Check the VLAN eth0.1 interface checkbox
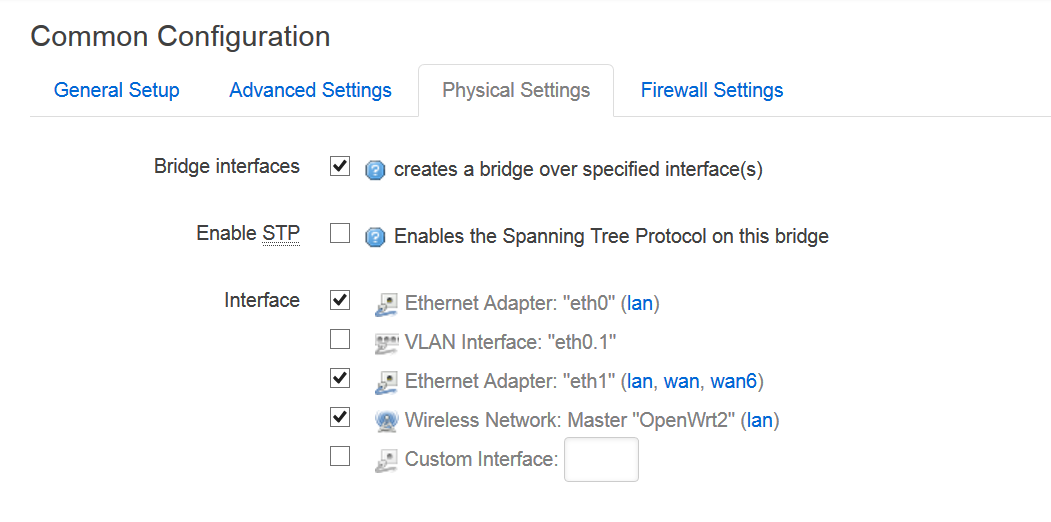 point(340,340)
